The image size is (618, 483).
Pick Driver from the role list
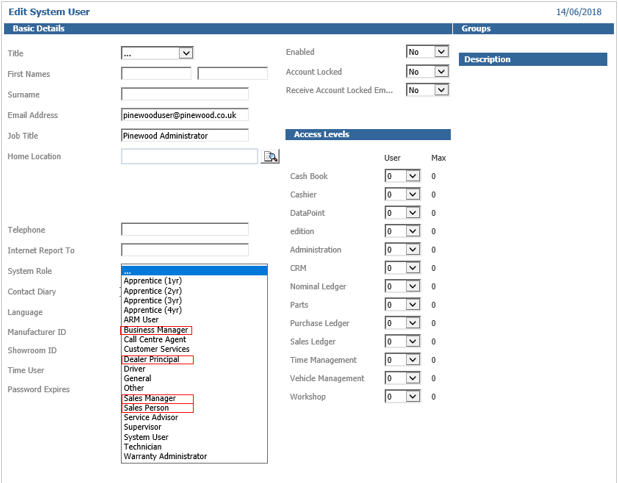click(194, 369)
